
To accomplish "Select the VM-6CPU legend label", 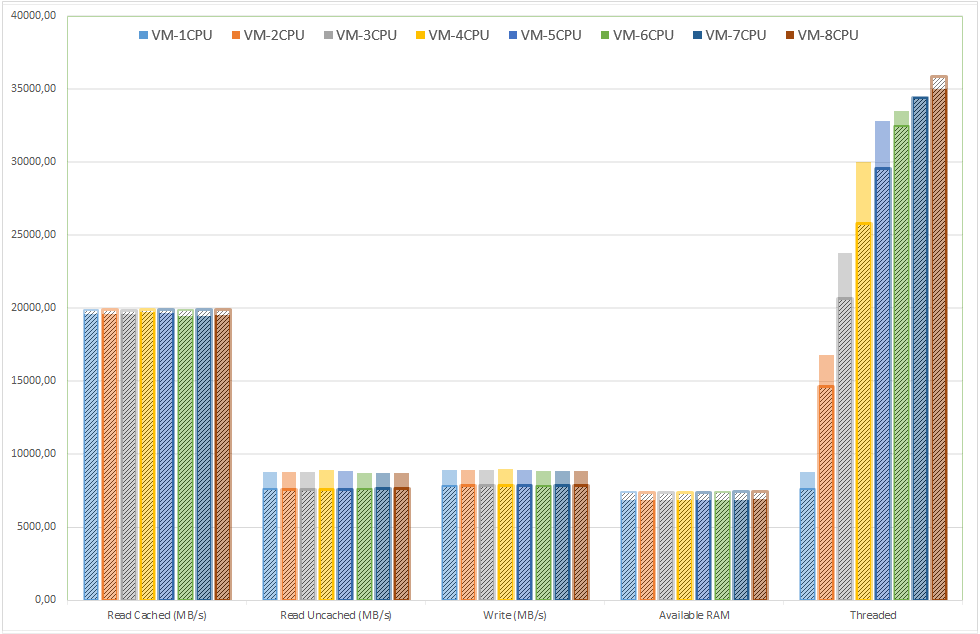I will pyautogui.click(x=644, y=36).
